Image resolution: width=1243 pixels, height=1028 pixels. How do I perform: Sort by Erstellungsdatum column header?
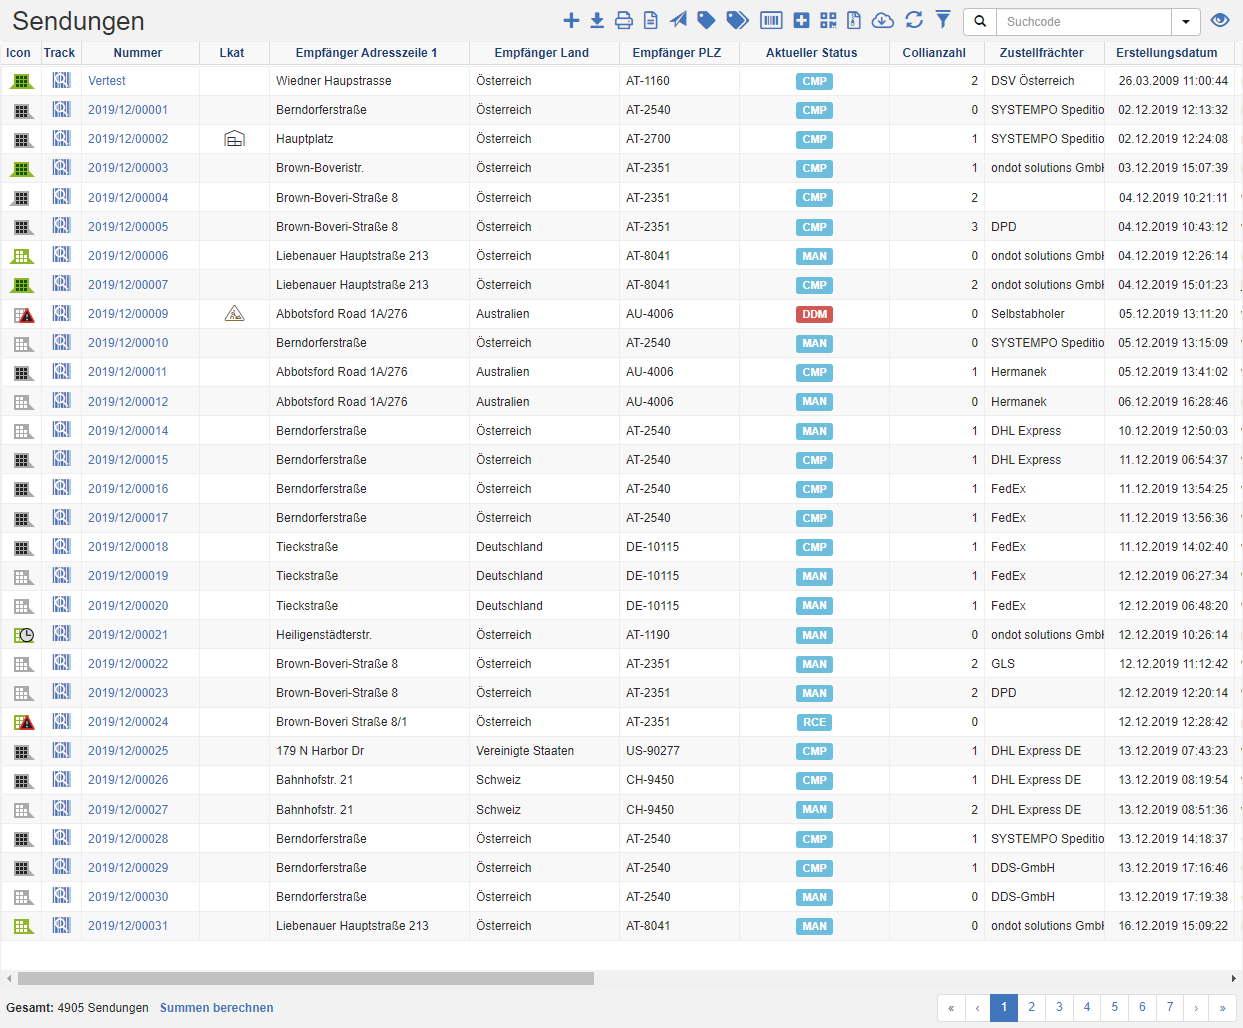tap(1166, 53)
